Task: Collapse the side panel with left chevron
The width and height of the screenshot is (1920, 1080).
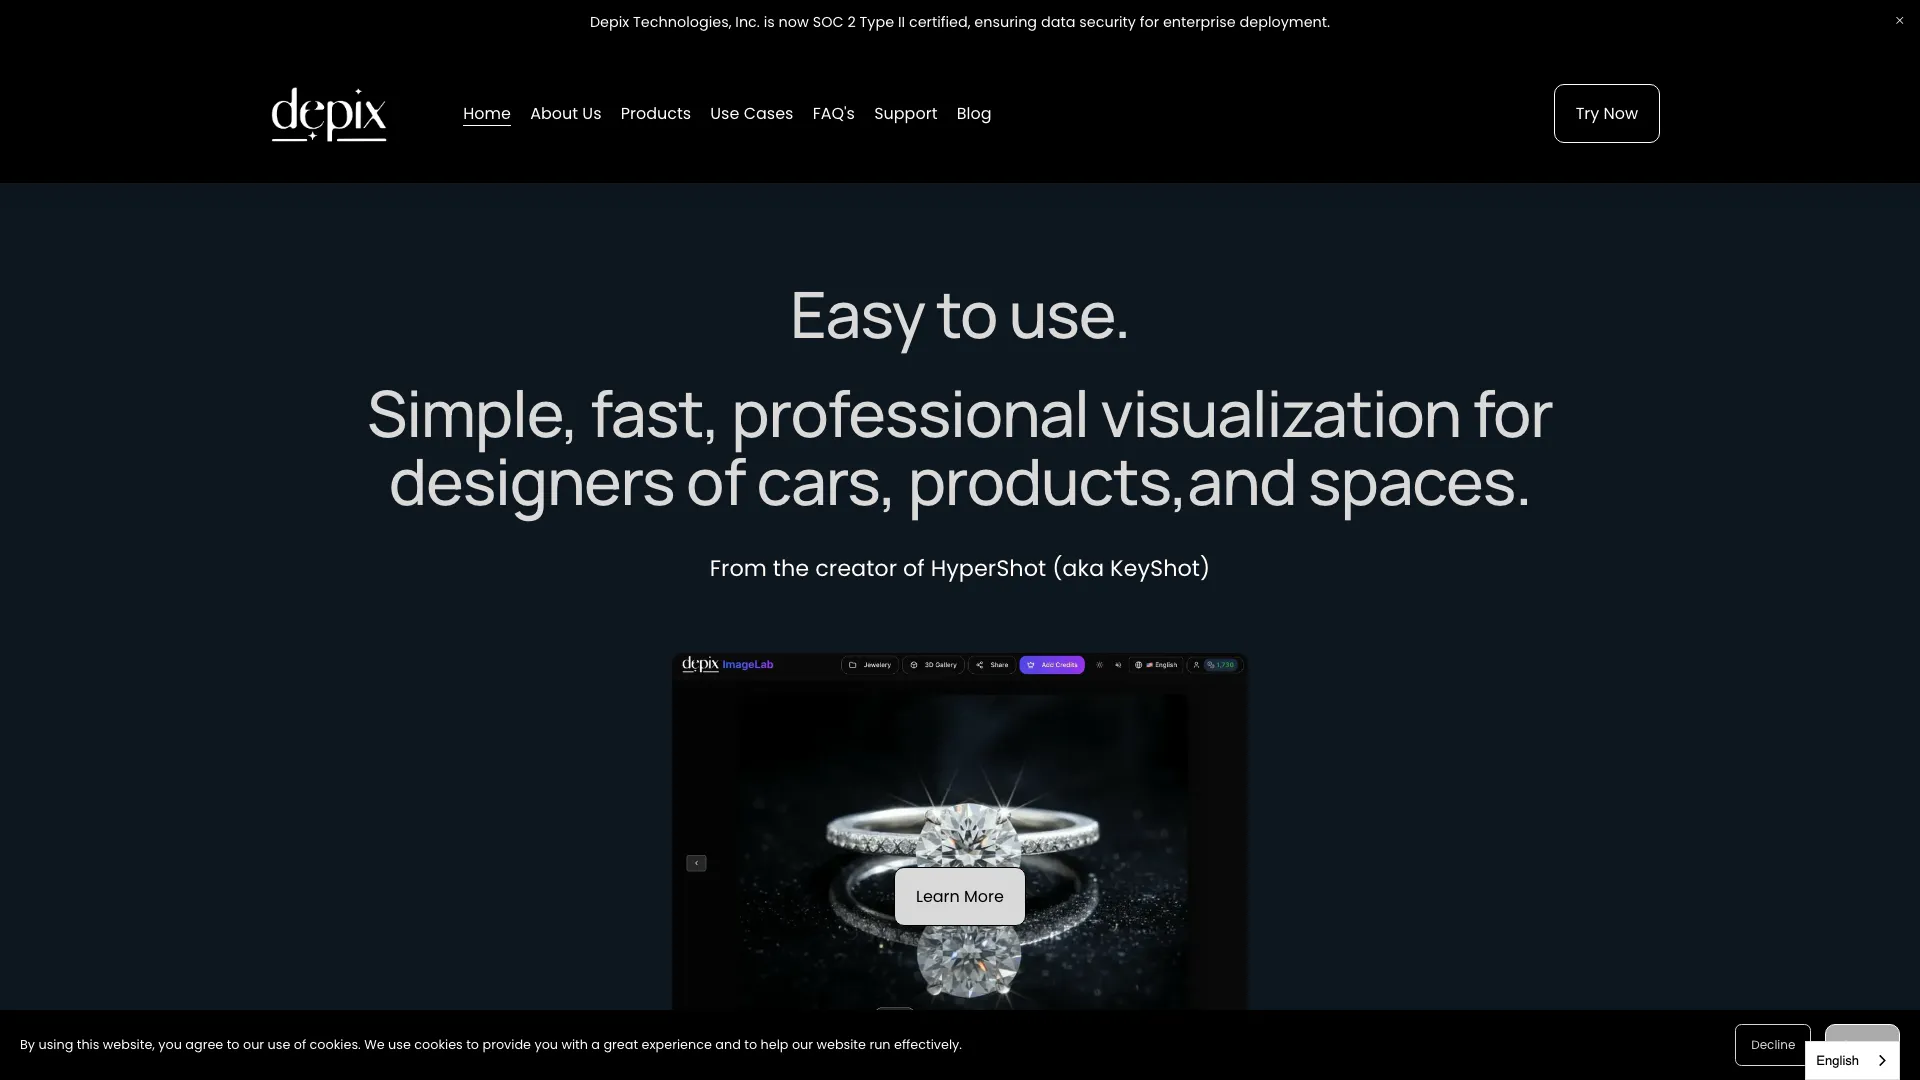Action: click(696, 863)
